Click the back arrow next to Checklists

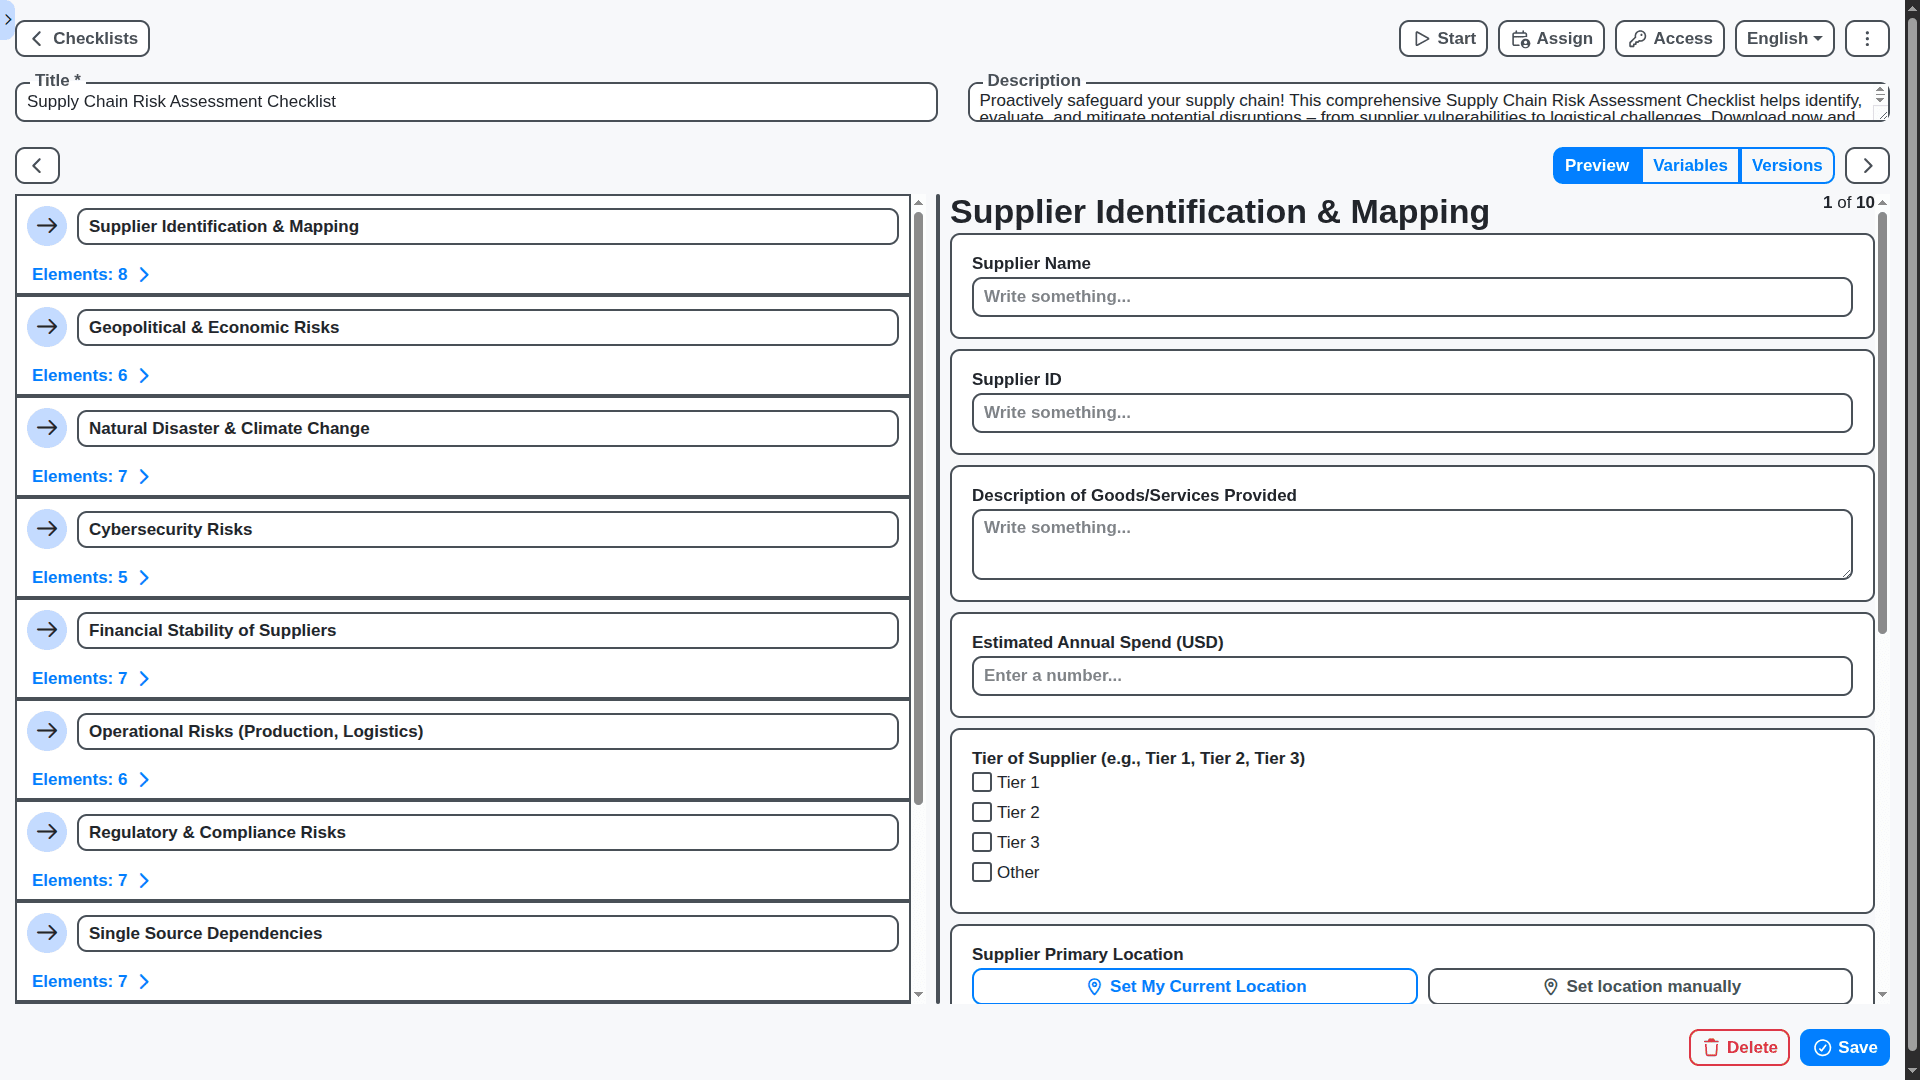(x=36, y=38)
